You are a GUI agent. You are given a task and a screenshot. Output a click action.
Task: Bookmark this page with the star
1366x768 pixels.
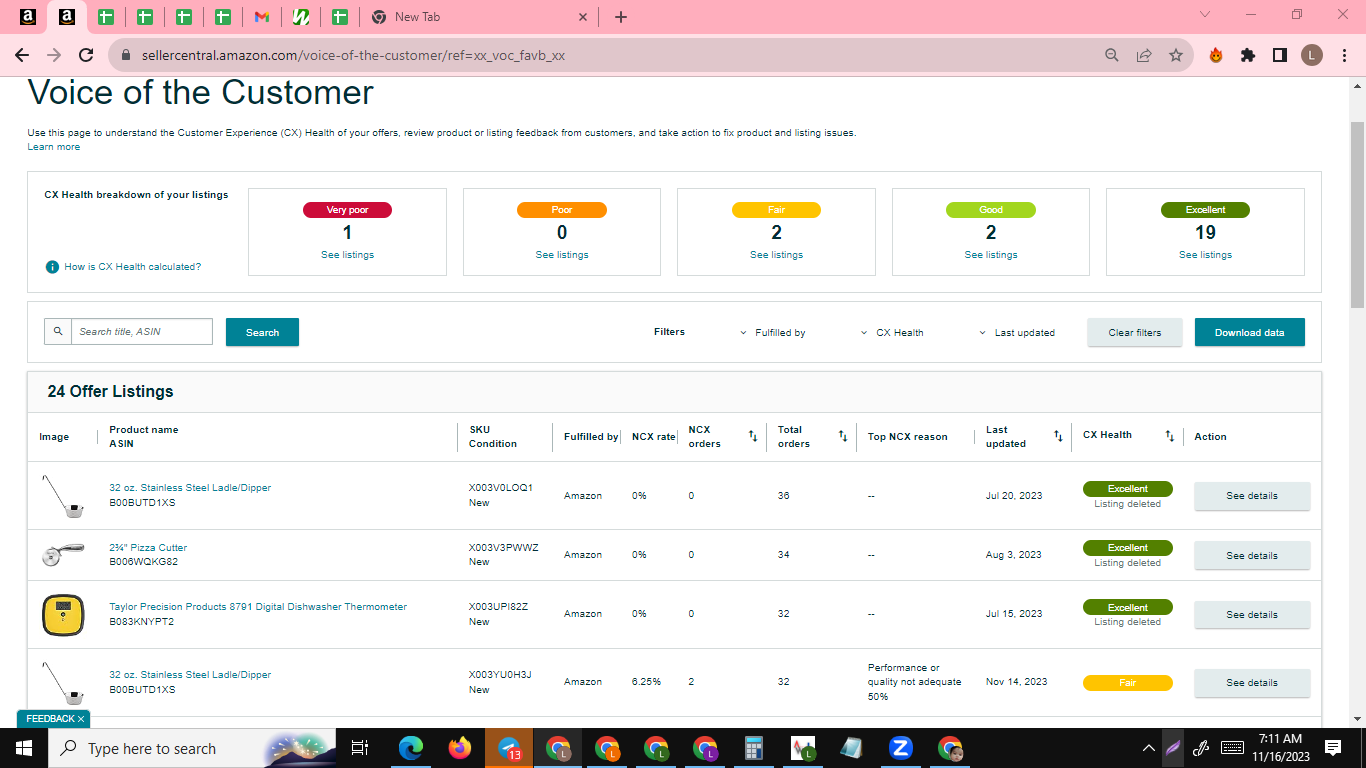(x=1176, y=55)
